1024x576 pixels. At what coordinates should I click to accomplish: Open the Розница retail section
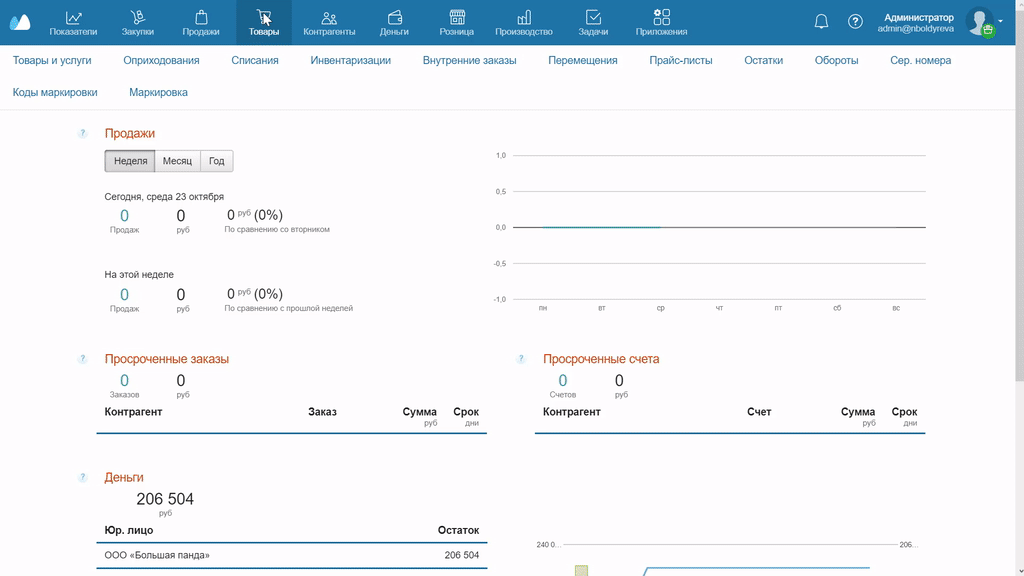click(456, 22)
